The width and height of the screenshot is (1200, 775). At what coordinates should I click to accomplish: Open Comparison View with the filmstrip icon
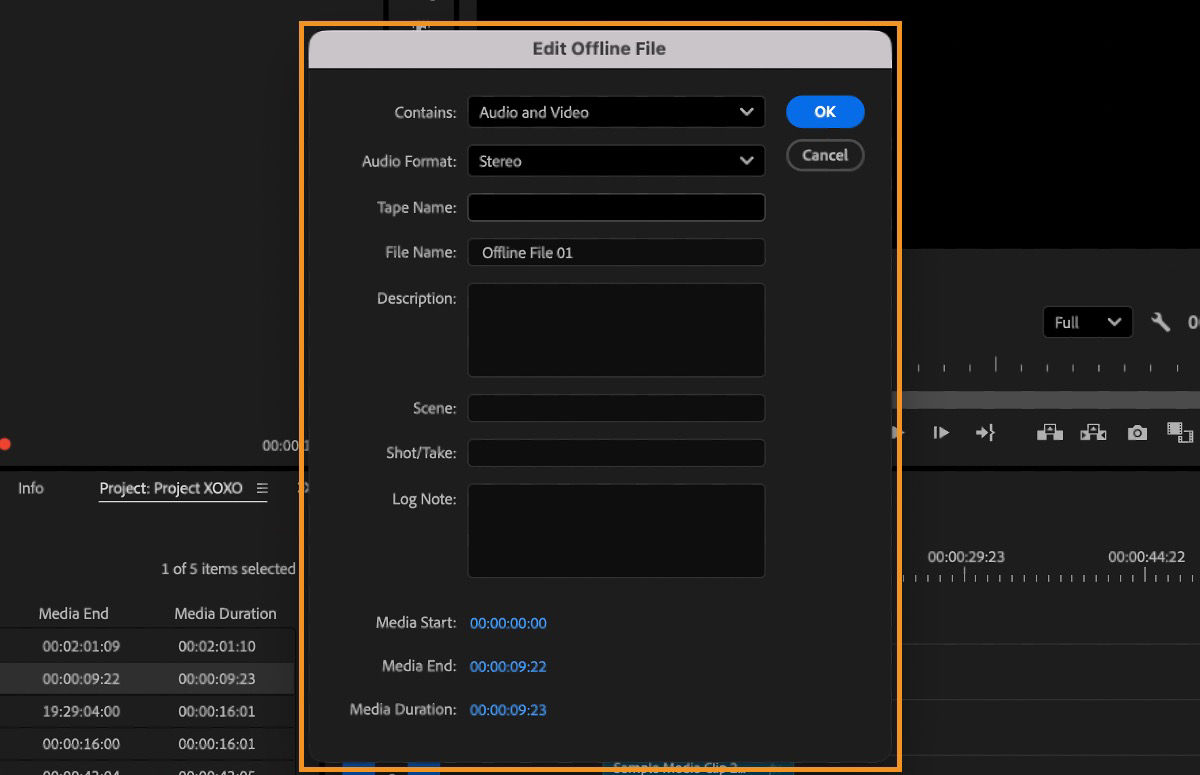coord(1181,432)
